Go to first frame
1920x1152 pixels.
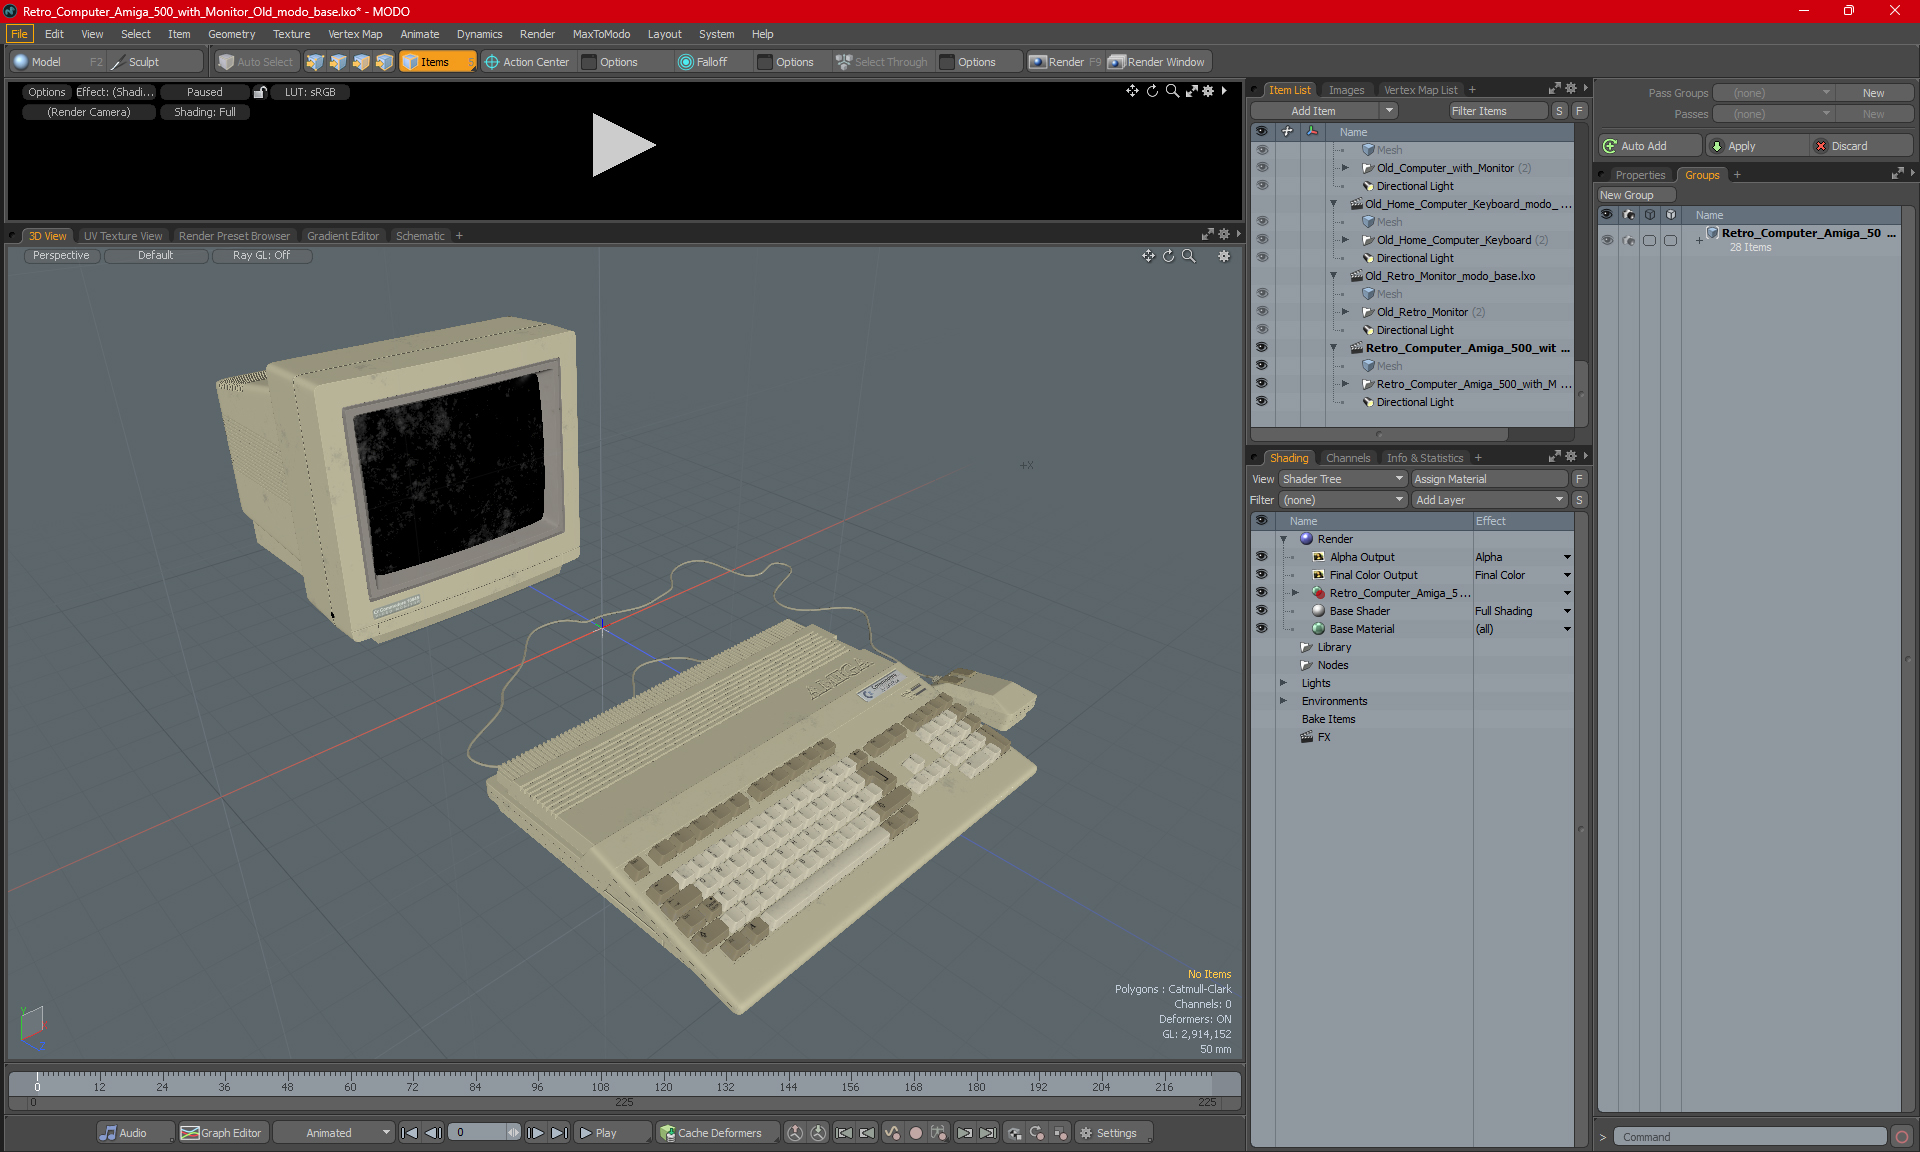[x=409, y=1133]
